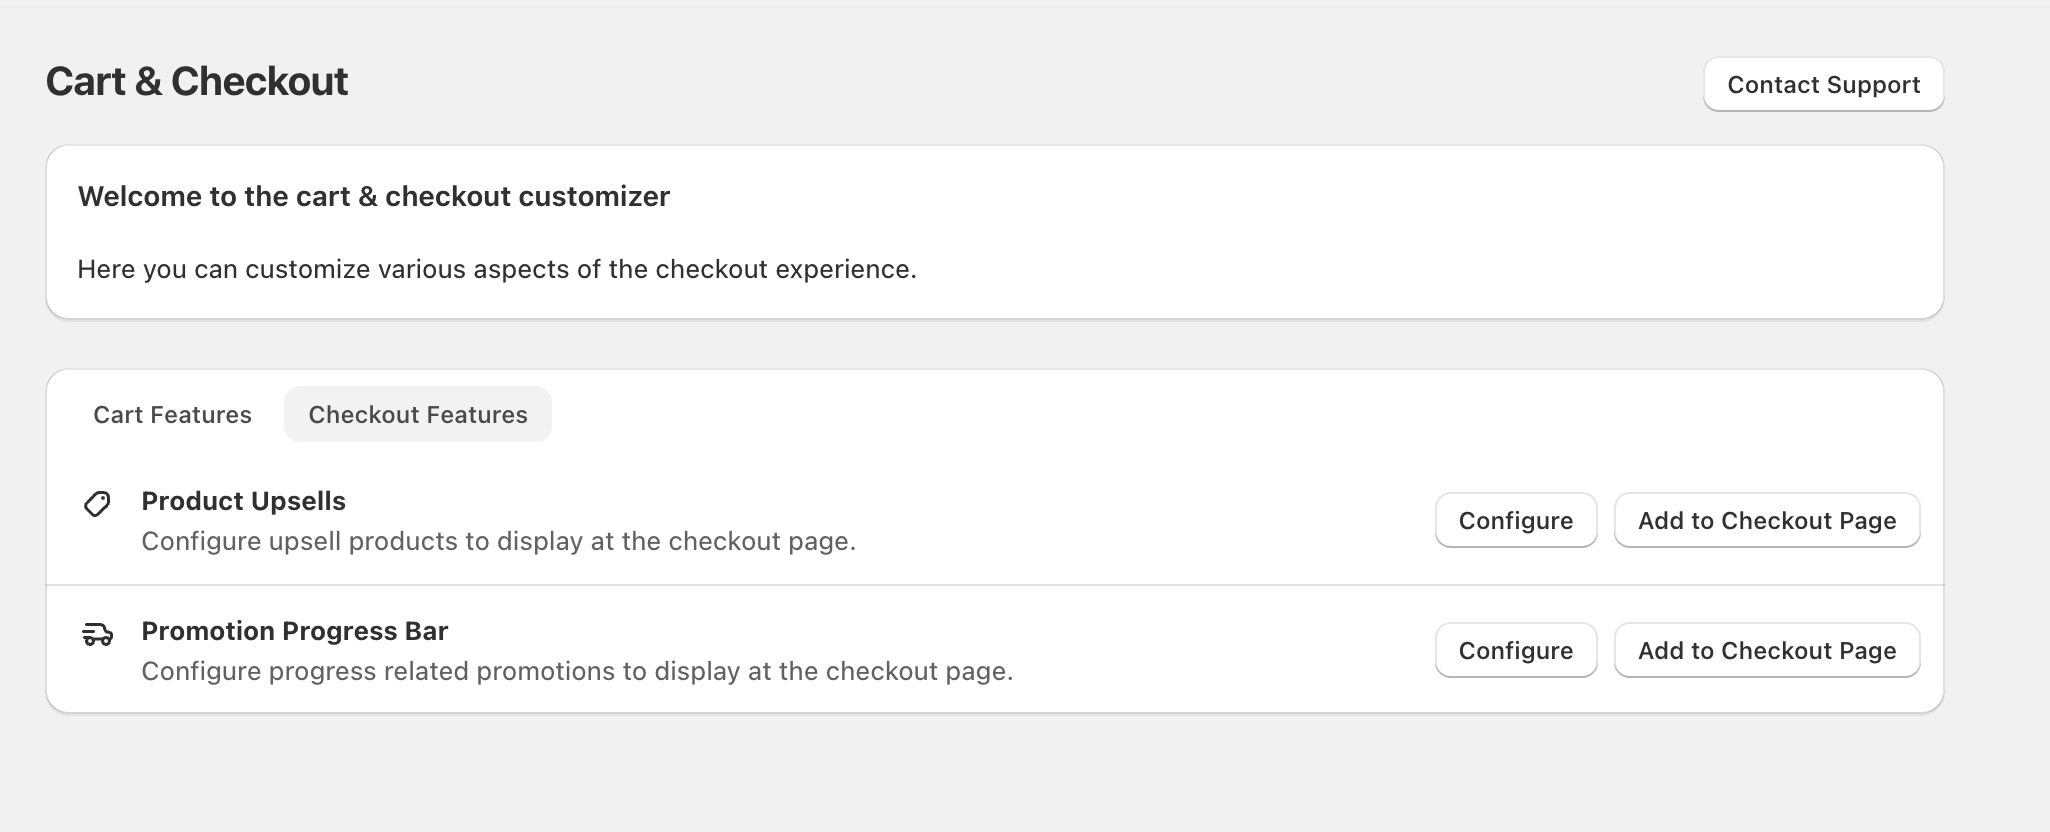Viewport: 2050px width, 832px height.
Task: Click empty space right of Checkout Features tab
Action: click(x=1200, y=414)
